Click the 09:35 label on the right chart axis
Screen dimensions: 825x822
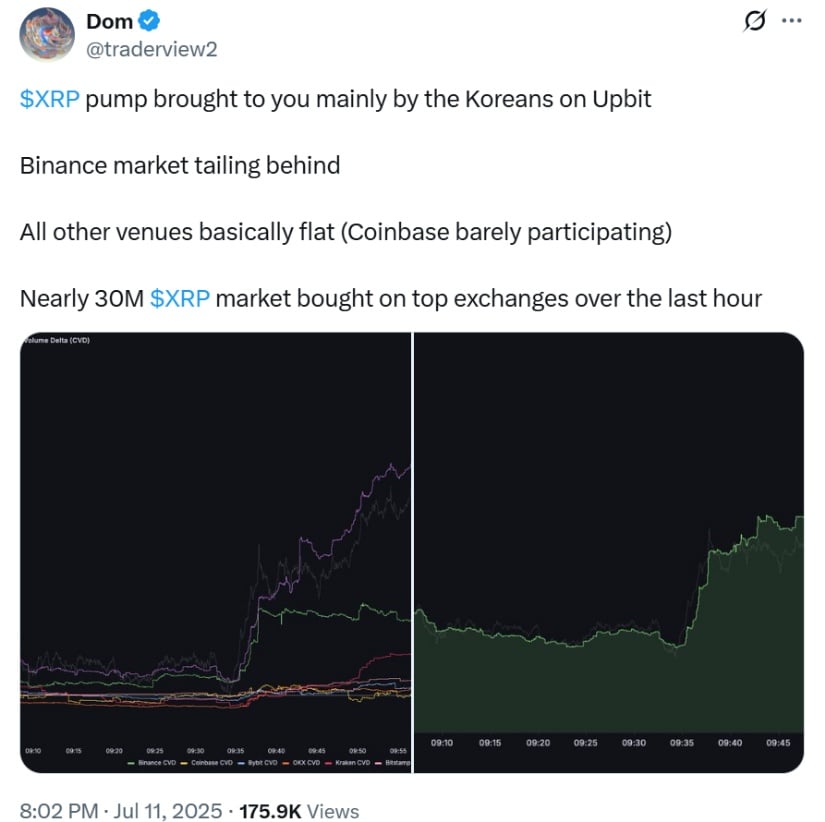(681, 743)
